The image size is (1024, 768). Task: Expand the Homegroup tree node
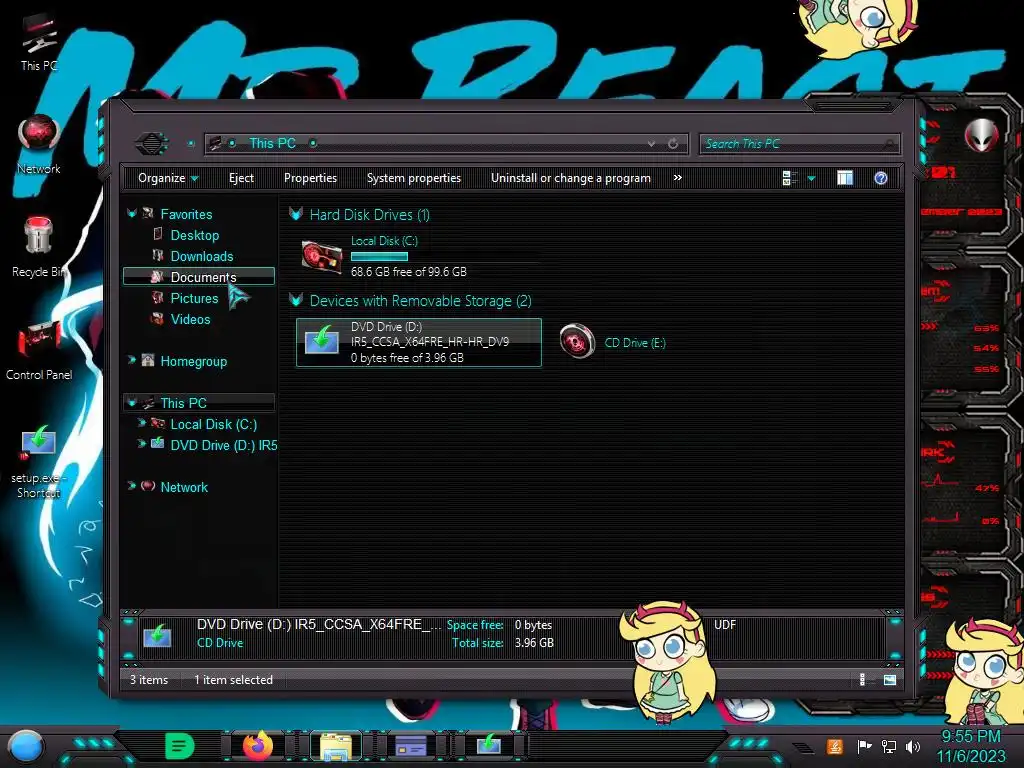coord(131,360)
